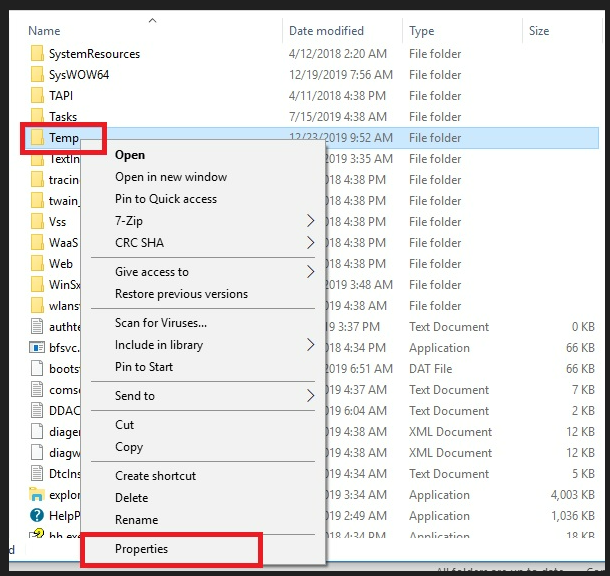The height and width of the screenshot is (576, 610).
Task: Sort by the Date modified column header
Action: (x=326, y=31)
